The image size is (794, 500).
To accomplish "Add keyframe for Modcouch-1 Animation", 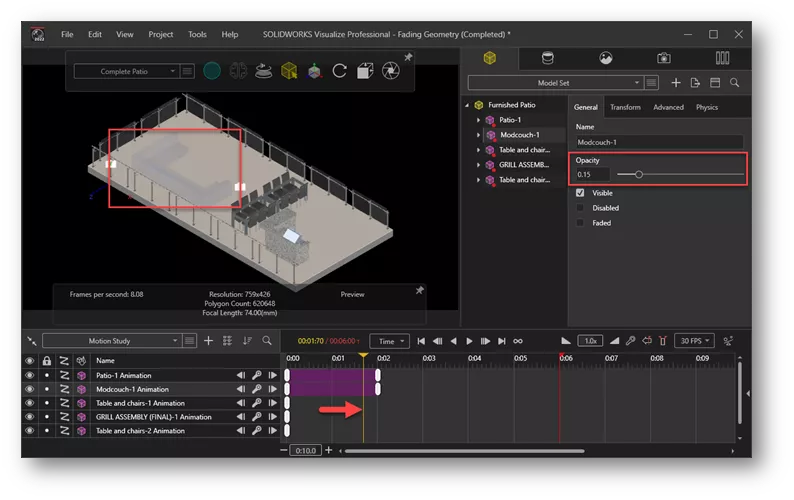I will 257,389.
